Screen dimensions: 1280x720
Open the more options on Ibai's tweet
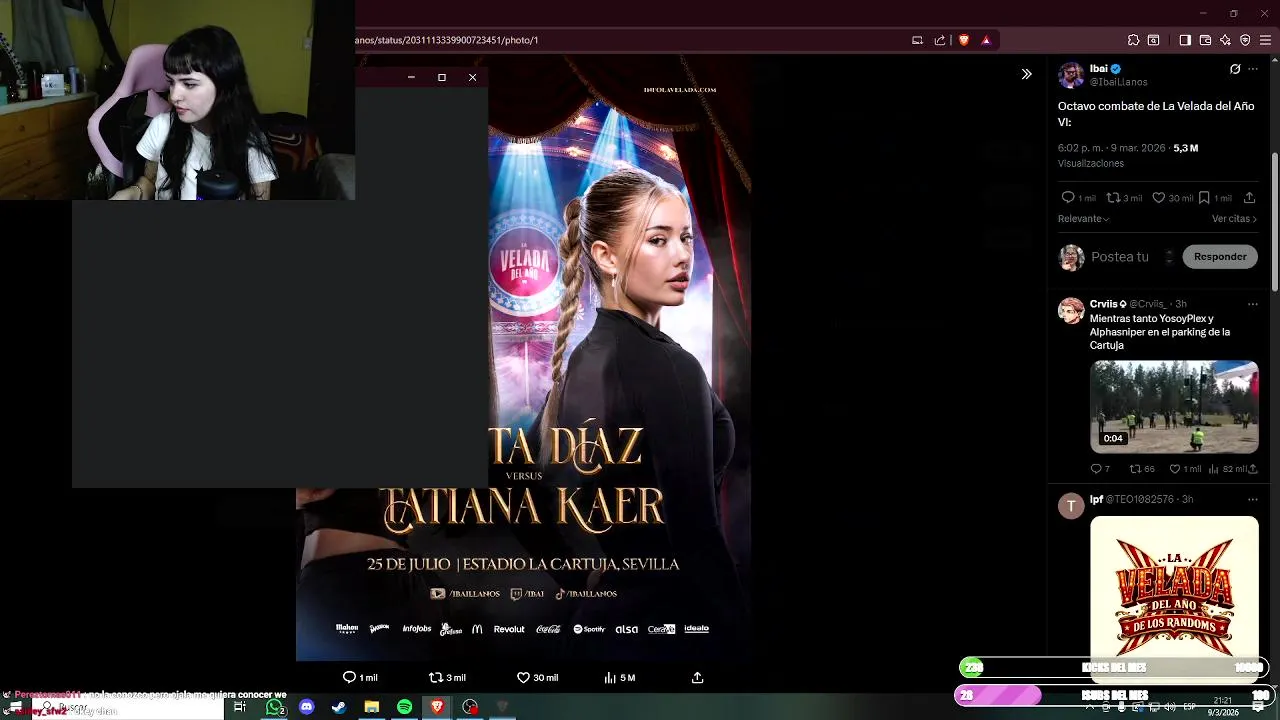click(x=1253, y=69)
